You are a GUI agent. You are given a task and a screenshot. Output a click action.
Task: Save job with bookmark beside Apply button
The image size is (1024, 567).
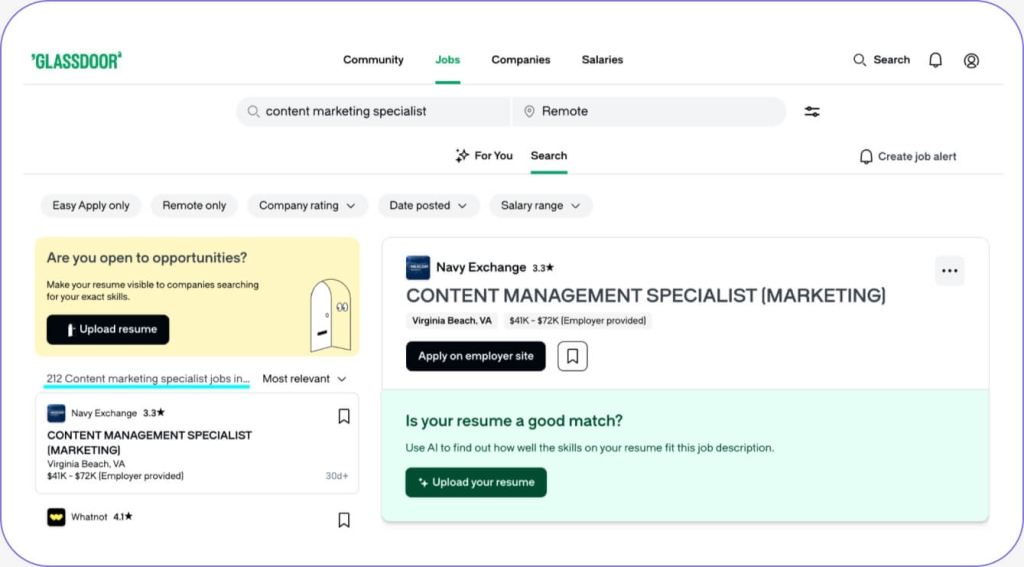[572, 356]
